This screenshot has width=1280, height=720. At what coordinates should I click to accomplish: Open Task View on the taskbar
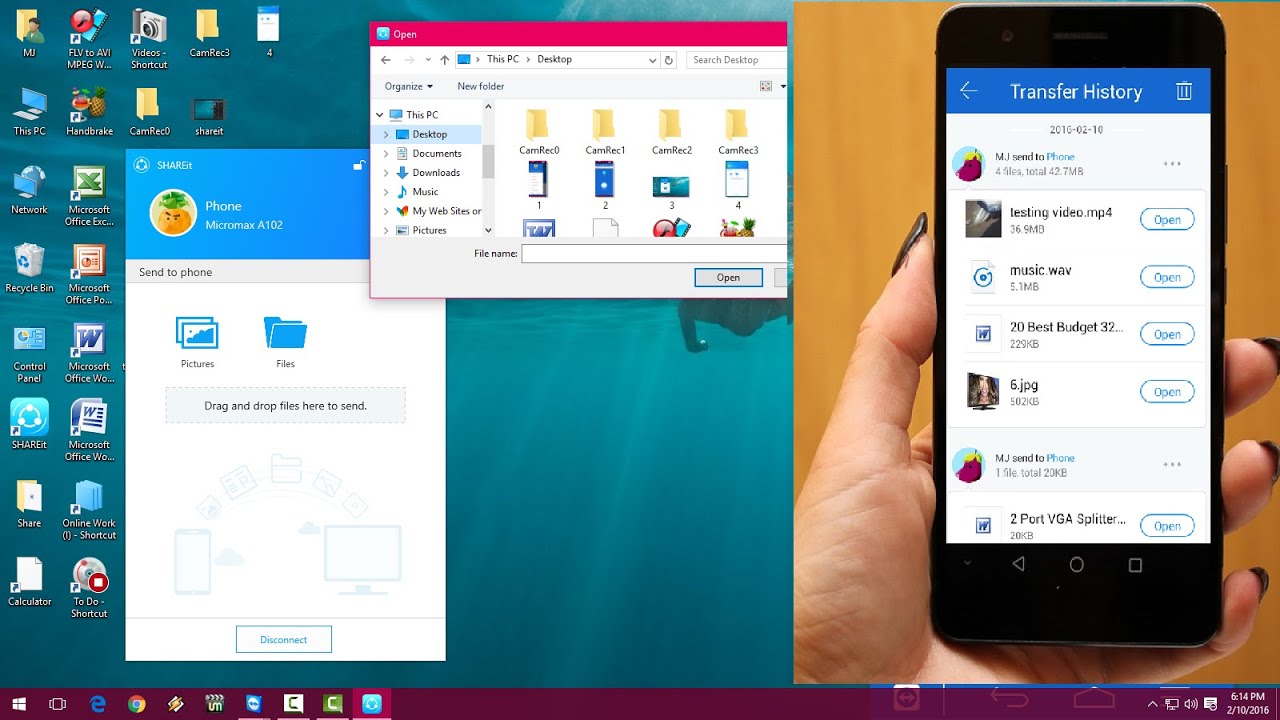coord(58,704)
